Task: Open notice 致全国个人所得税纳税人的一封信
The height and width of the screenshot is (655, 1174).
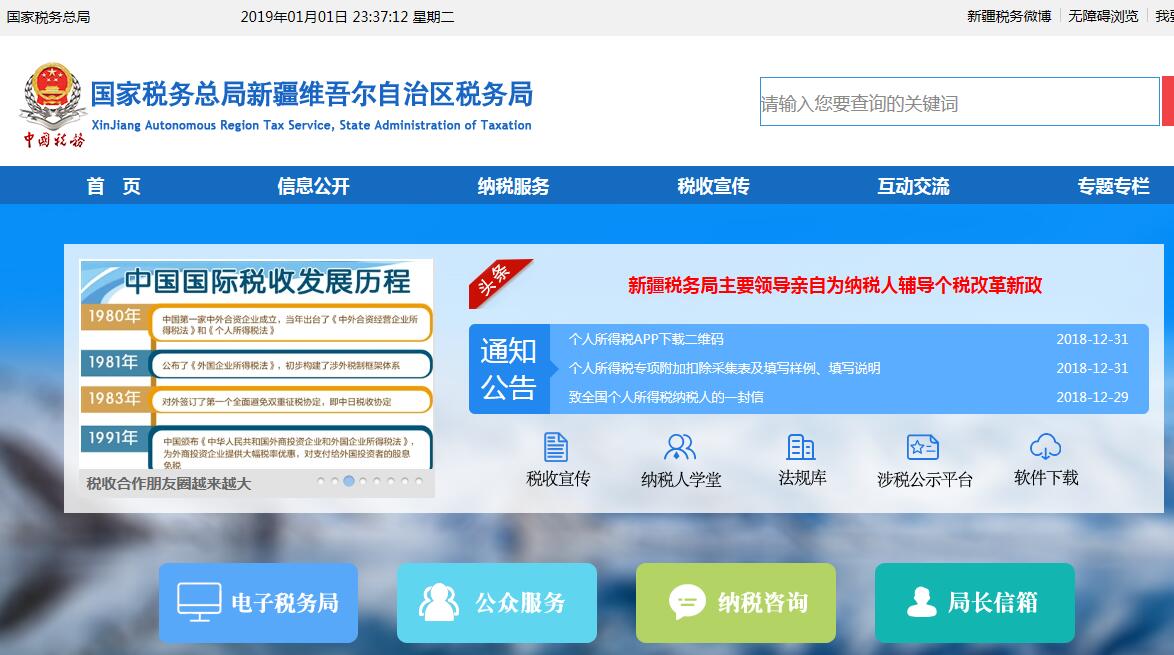Action: coord(666,397)
